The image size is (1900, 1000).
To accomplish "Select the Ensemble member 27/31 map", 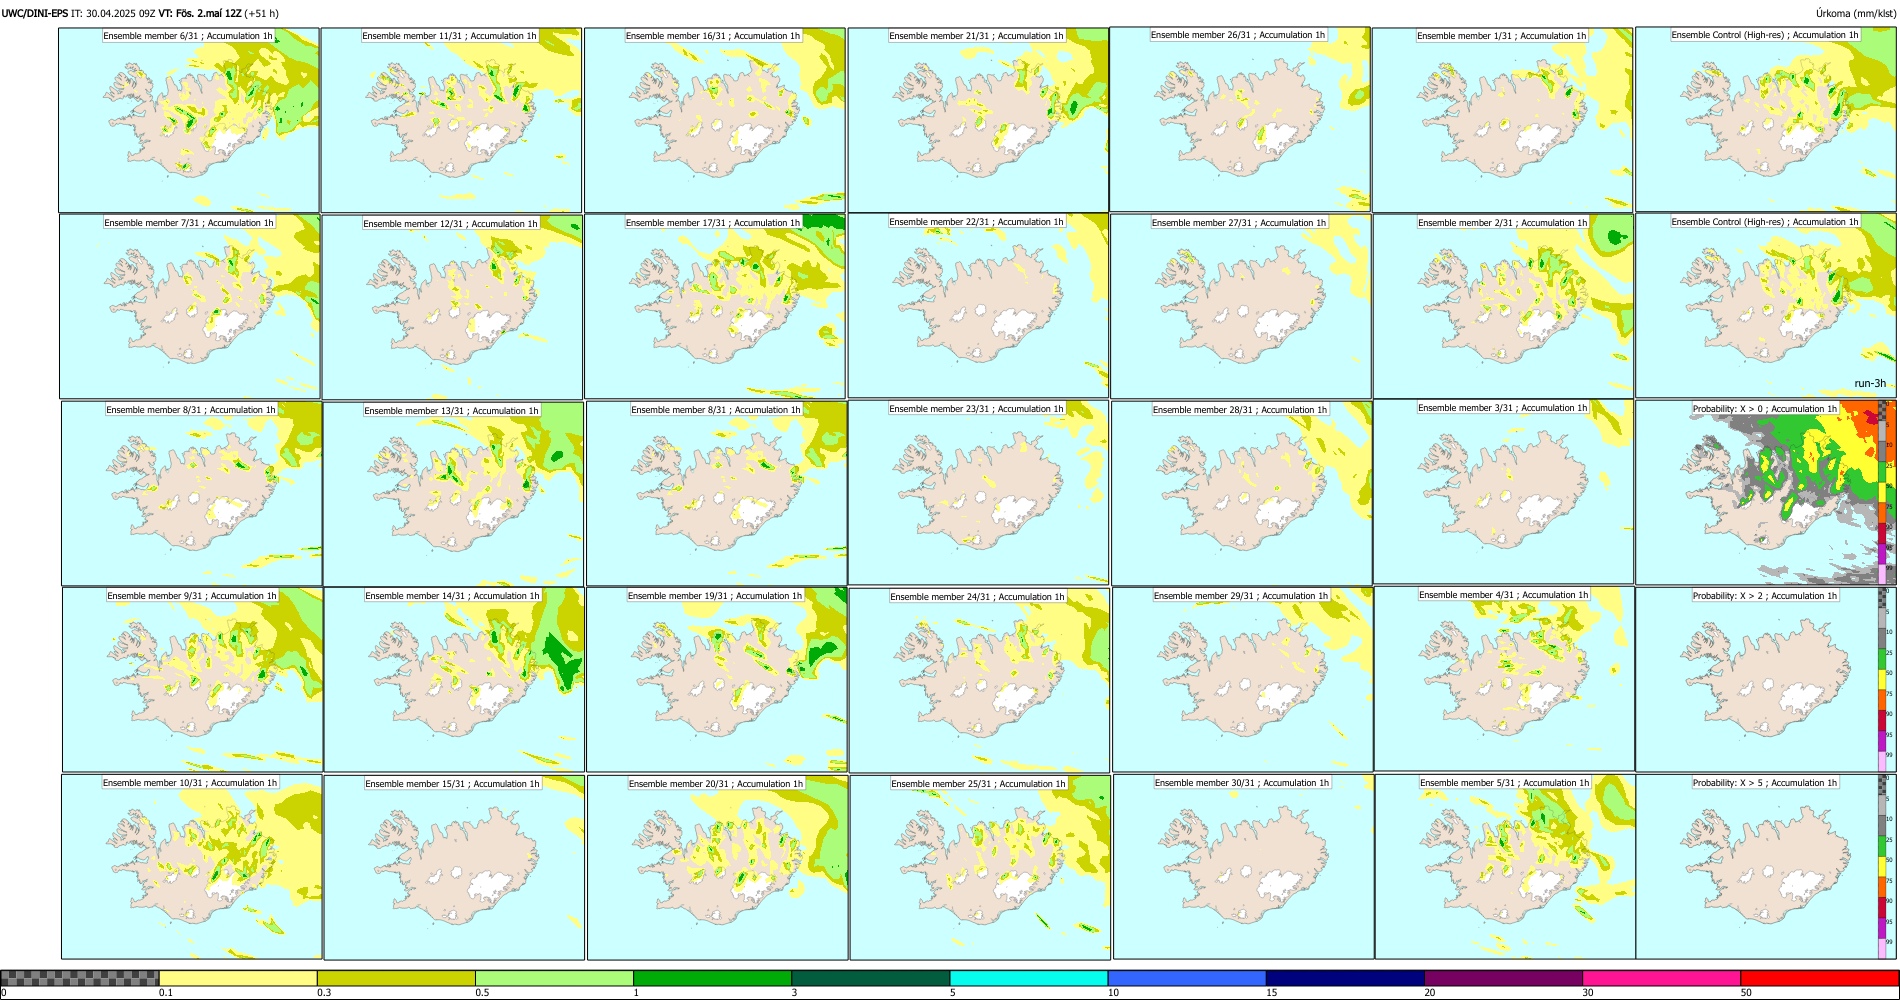I will [1240, 307].
